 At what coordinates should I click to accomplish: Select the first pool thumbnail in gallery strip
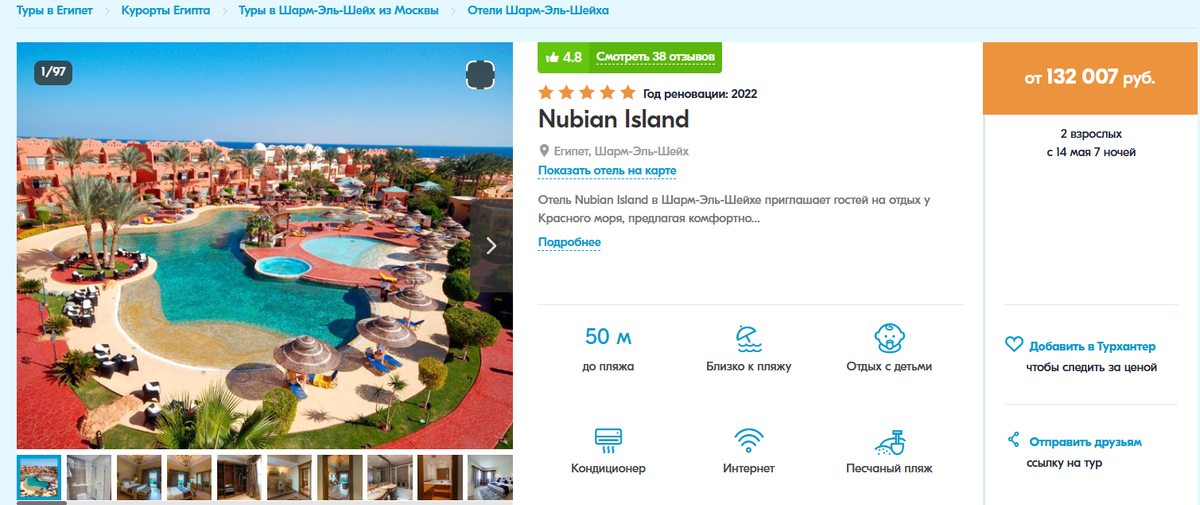(39, 478)
